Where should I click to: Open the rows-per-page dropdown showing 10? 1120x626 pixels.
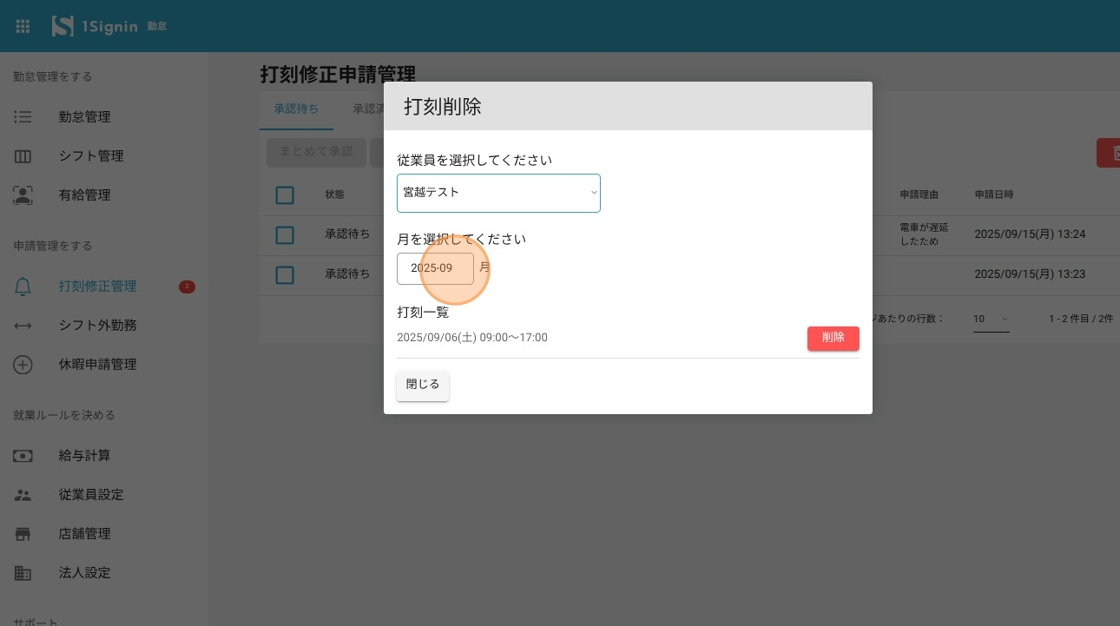[990, 319]
